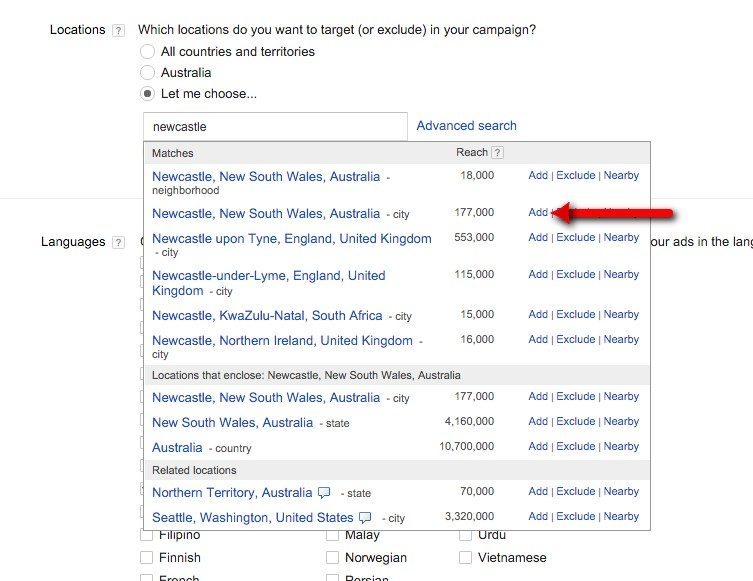The width and height of the screenshot is (753, 581).
Task: Show Nearby for Newcastle, KwaZulu-Natal
Action: (x=621, y=314)
